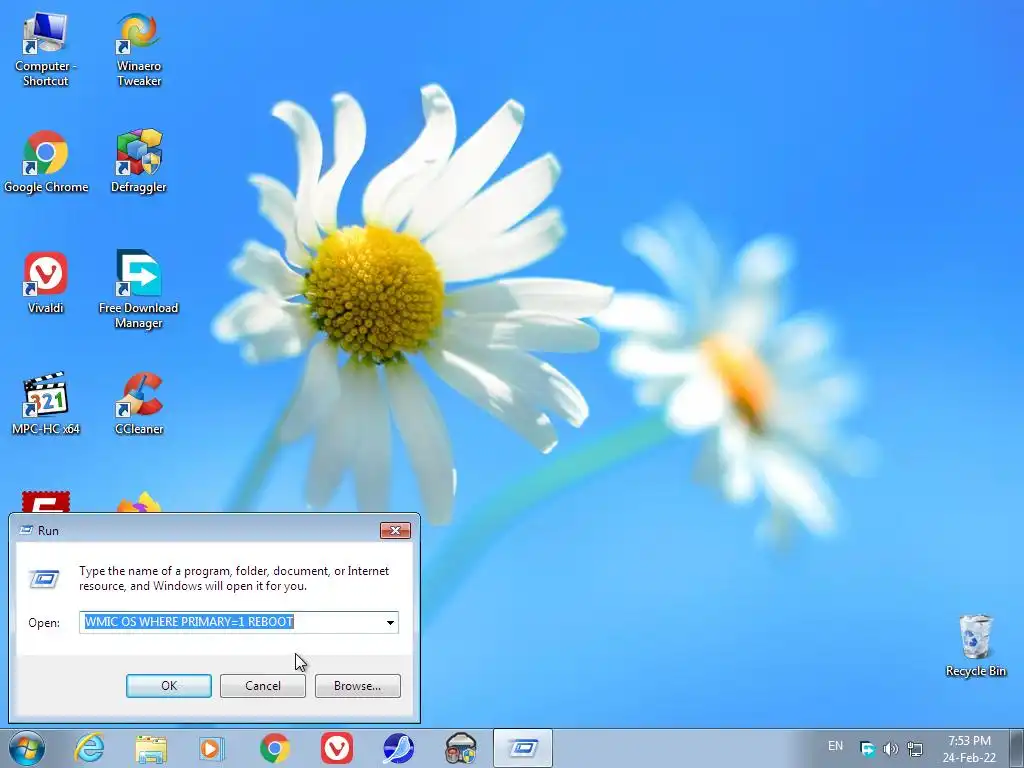Launch Windows Media Player from the taskbar
The image size is (1024, 768).
[212, 748]
